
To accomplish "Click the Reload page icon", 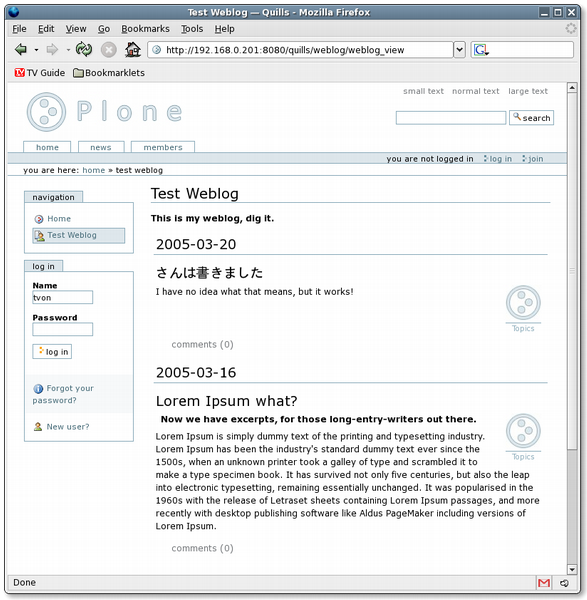I will (84, 50).
